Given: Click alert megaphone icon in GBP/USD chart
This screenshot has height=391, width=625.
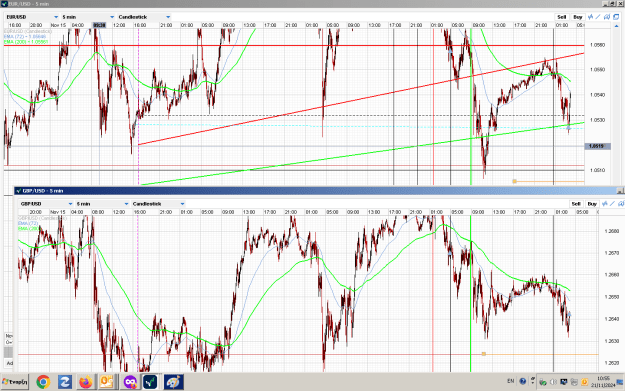Looking at the screenshot, I should [621, 204].
